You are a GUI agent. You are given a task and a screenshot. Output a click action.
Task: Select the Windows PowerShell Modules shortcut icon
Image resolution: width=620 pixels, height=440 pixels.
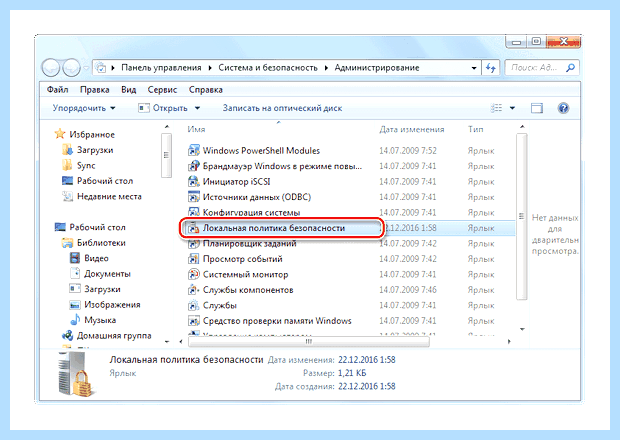[193, 151]
